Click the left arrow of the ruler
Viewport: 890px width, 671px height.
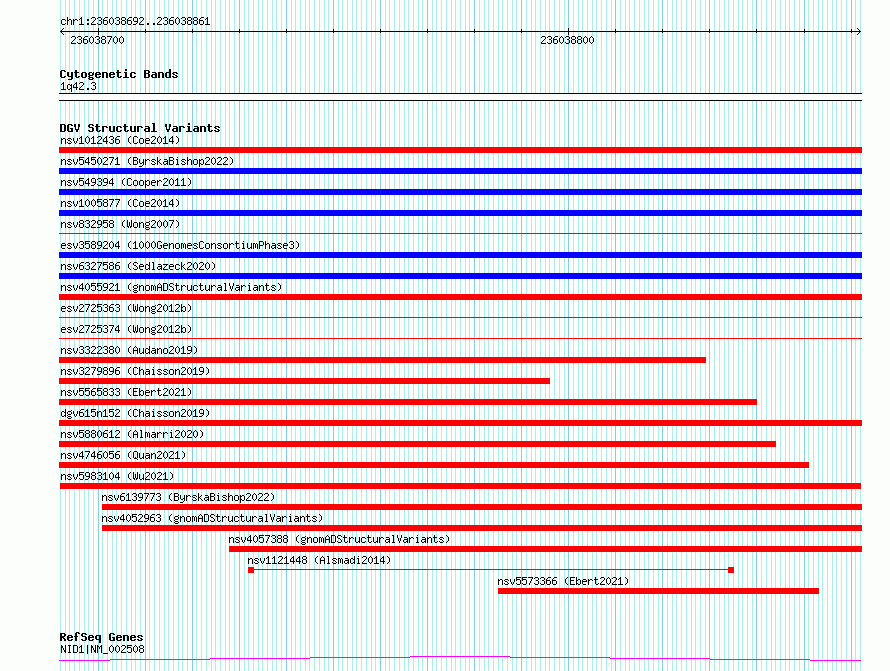point(62,32)
